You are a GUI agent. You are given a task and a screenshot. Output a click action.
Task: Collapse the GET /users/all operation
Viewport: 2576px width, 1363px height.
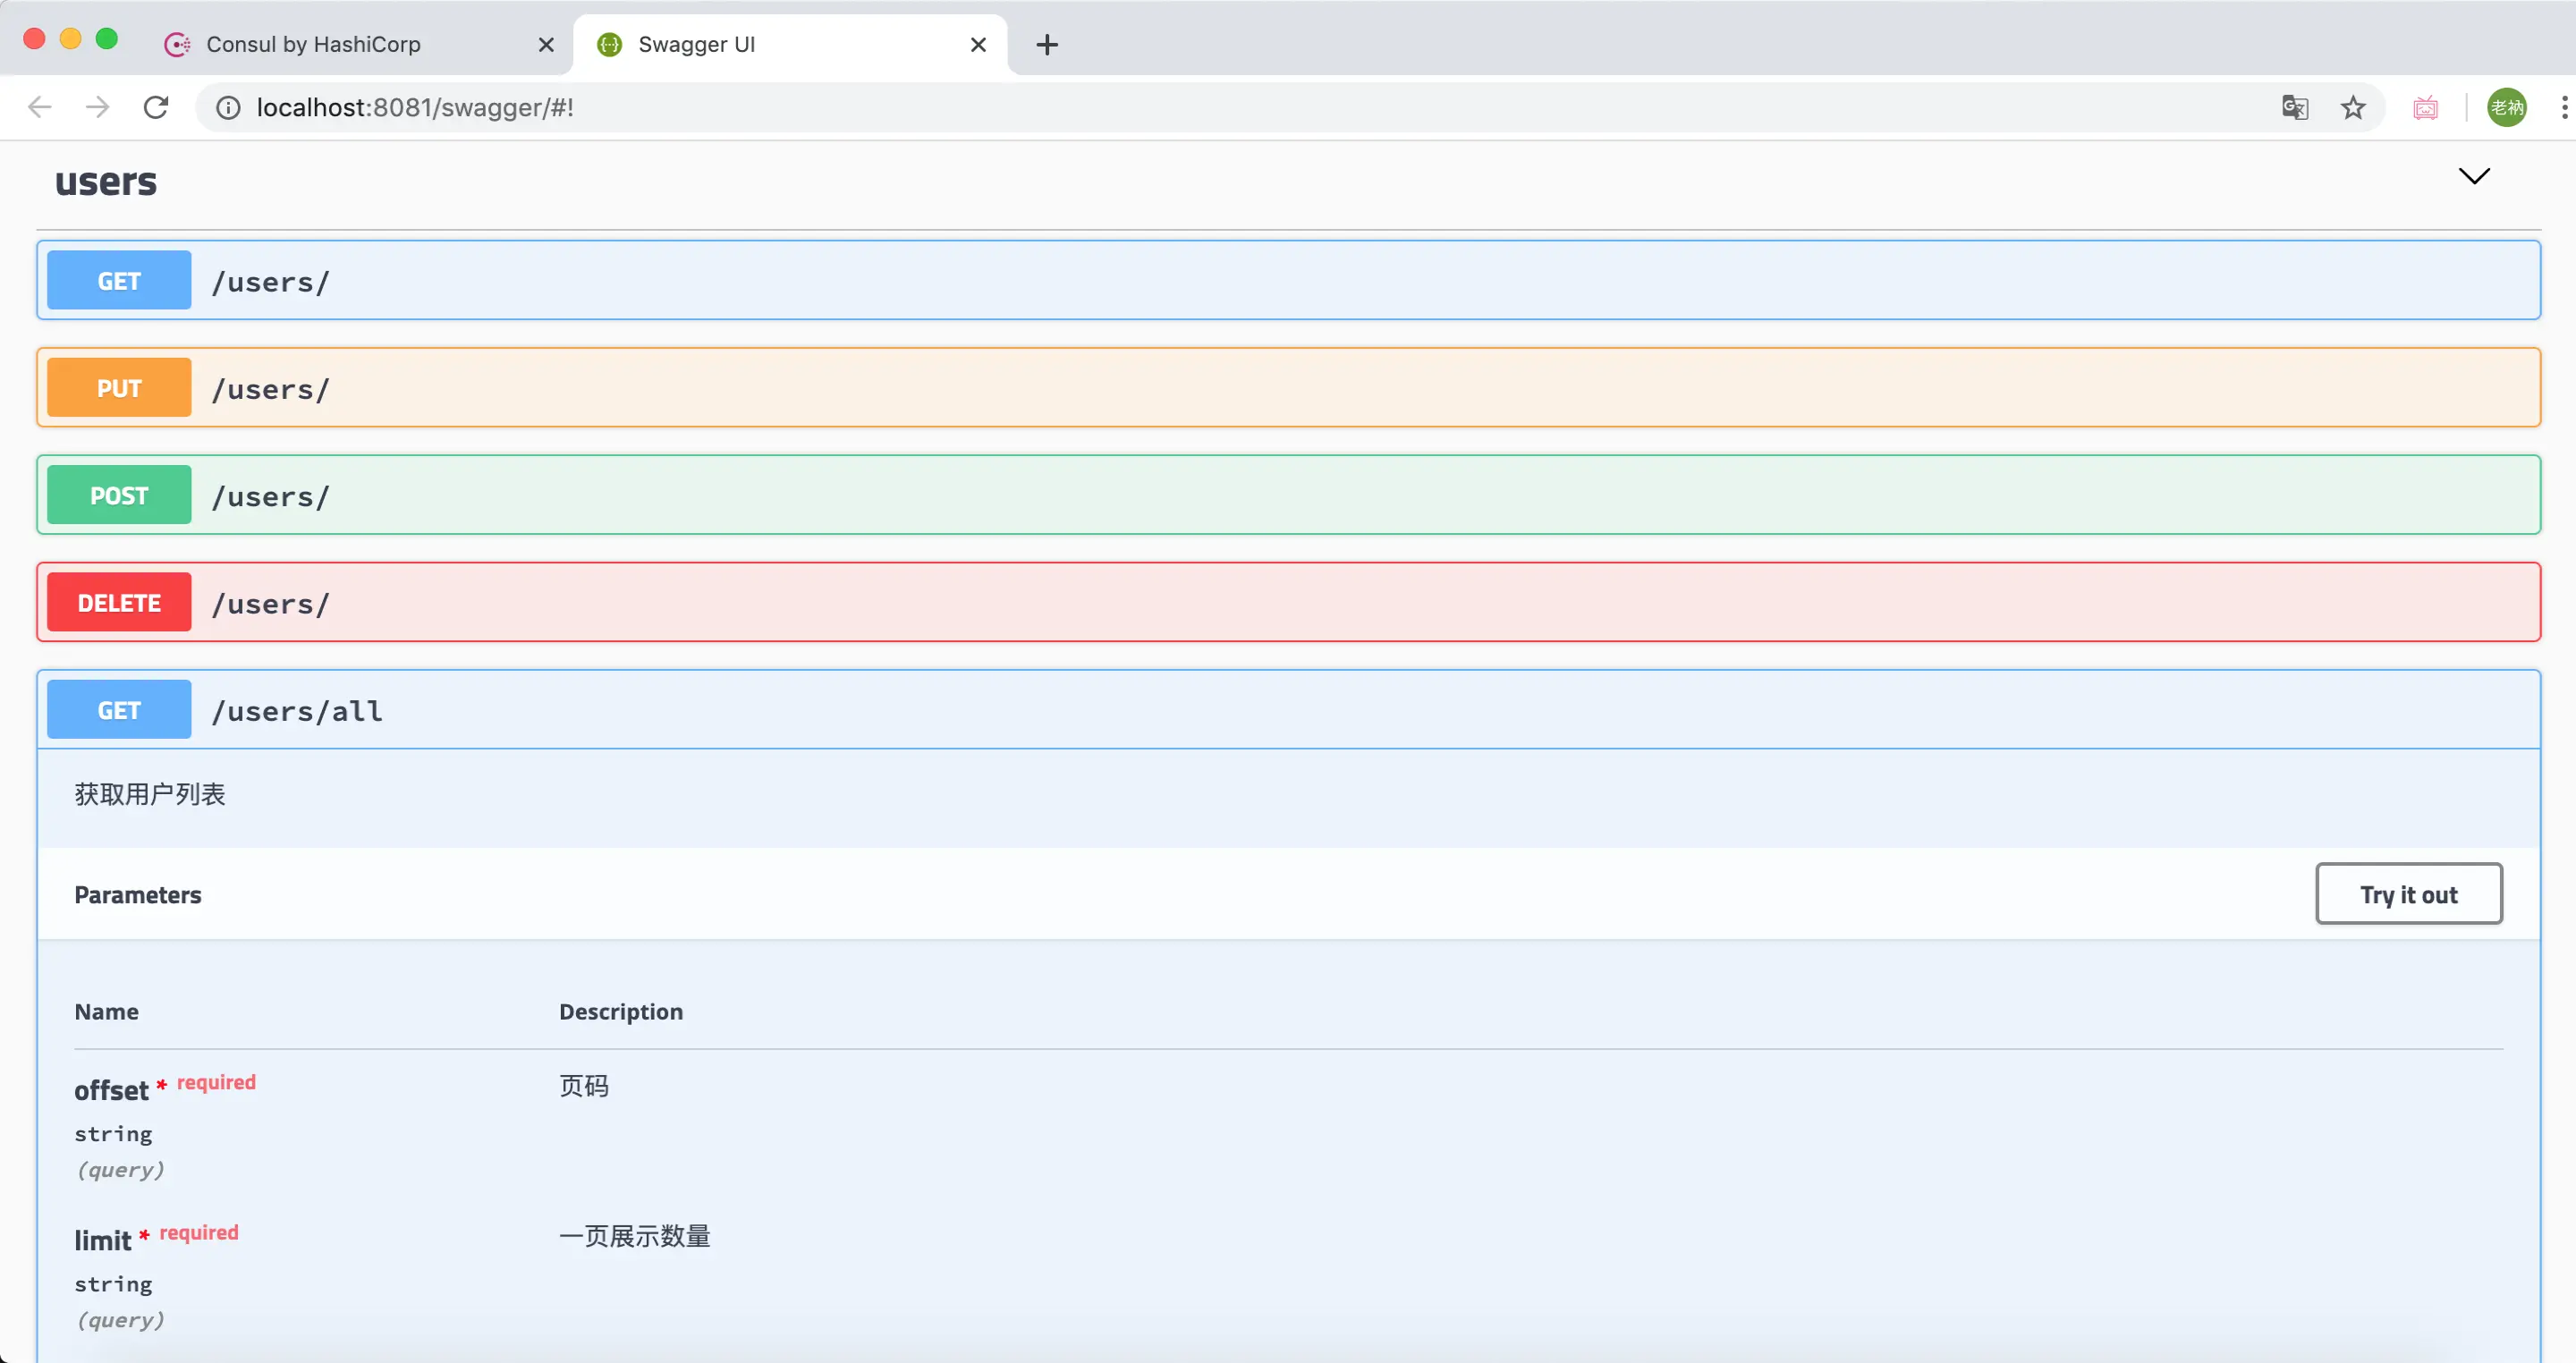click(x=1288, y=710)
